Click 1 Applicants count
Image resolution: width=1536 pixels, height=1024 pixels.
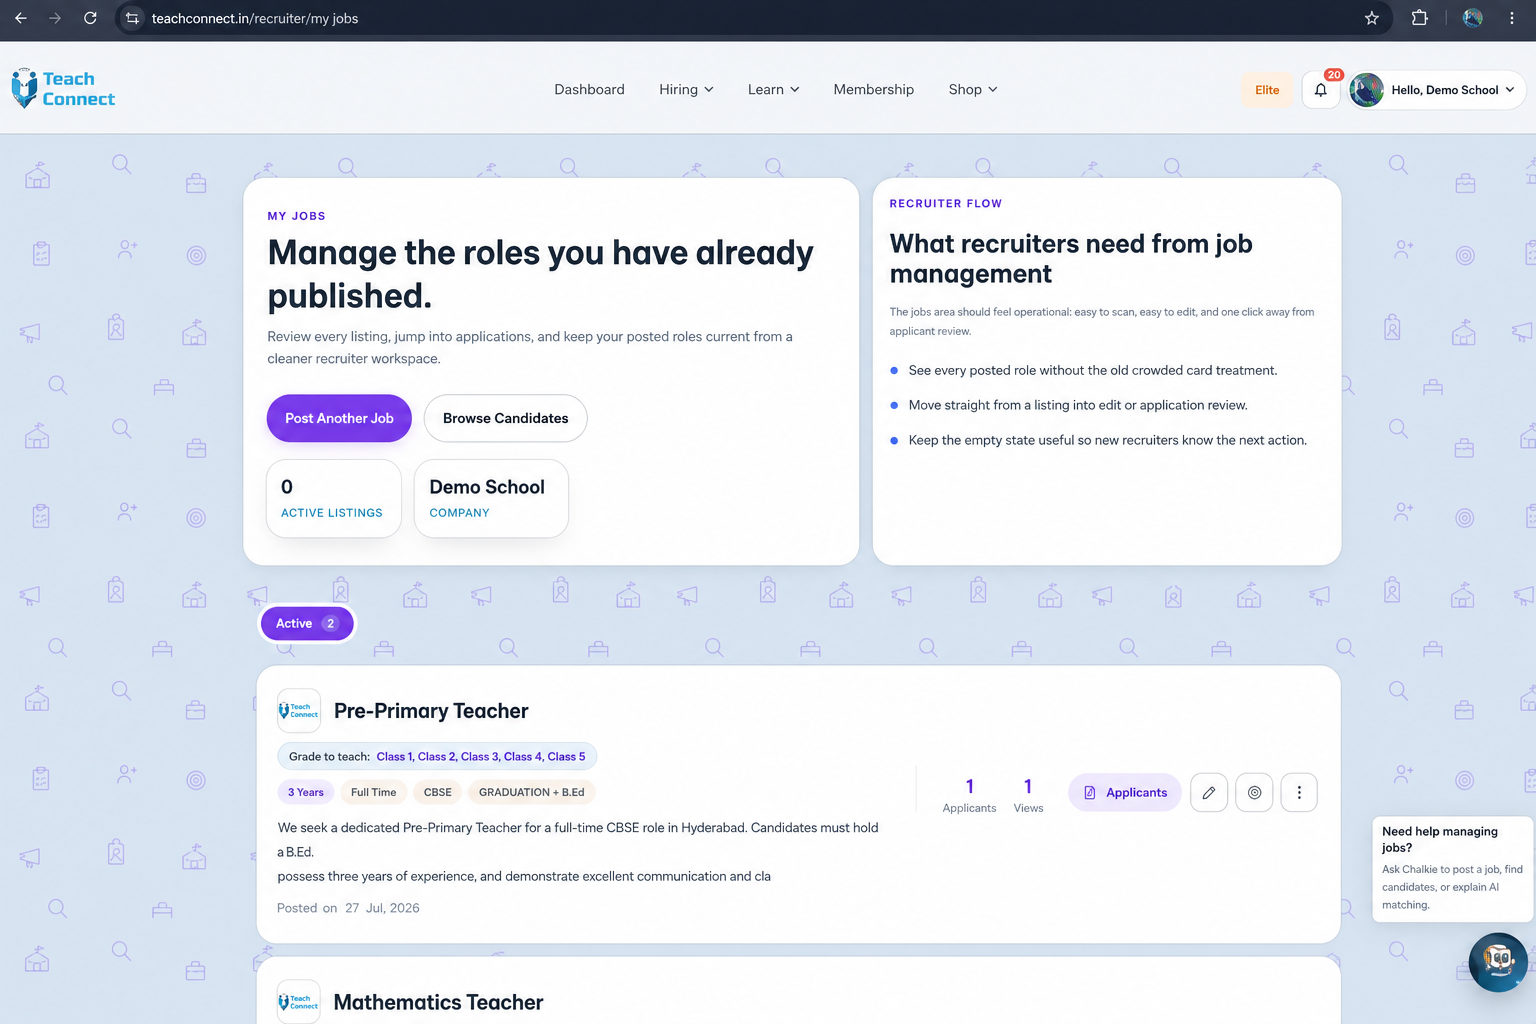point(969,795)
